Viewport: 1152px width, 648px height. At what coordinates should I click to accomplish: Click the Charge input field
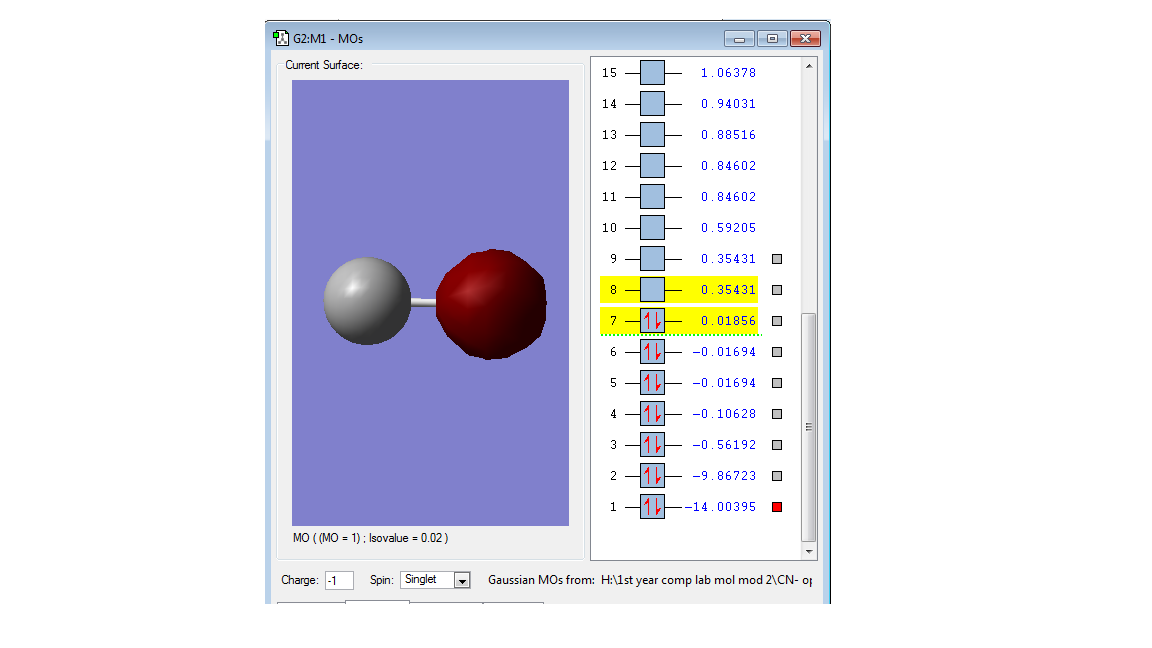point(339,580)
